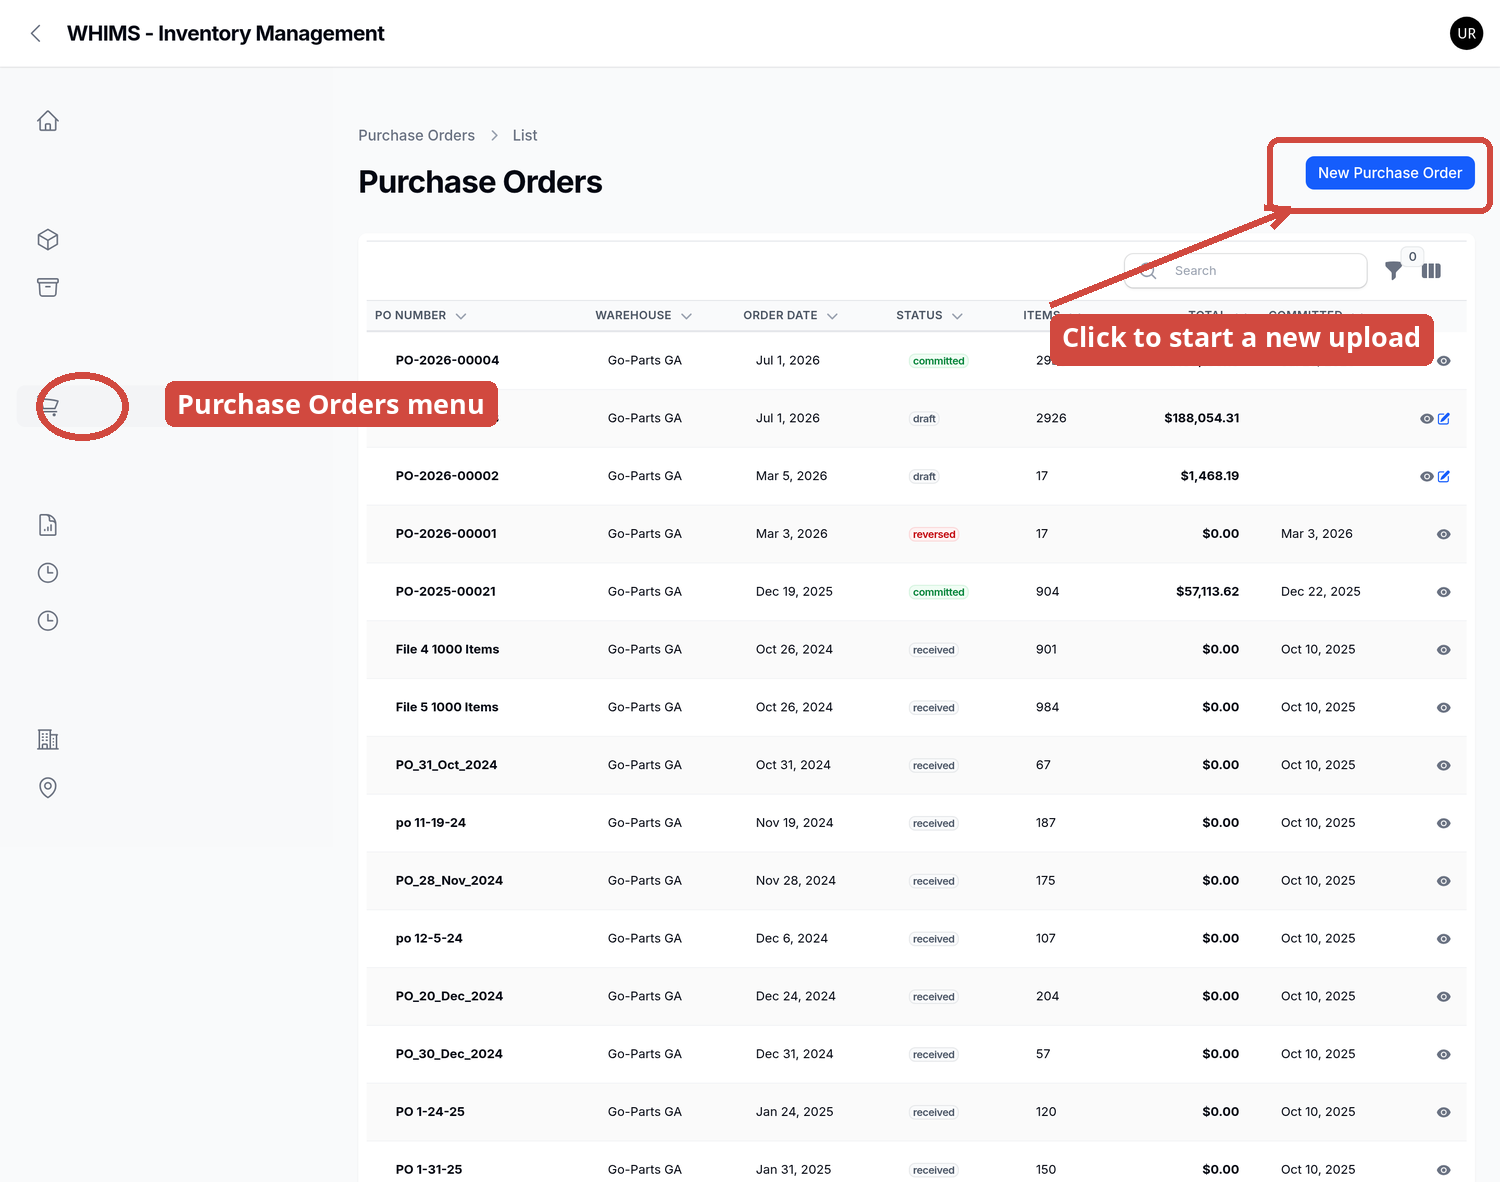View File 4 1000 Items via eye icon
This screenshot has height=1182, width=1500.
point(1444,650)
